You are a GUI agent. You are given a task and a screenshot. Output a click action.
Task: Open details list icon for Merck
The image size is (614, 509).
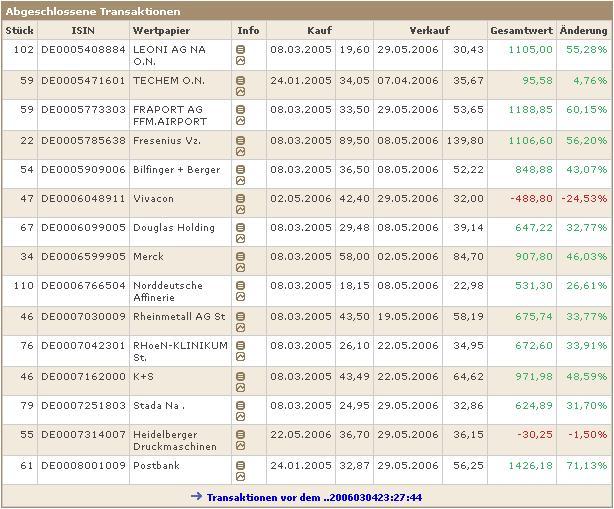pos(240,256)
